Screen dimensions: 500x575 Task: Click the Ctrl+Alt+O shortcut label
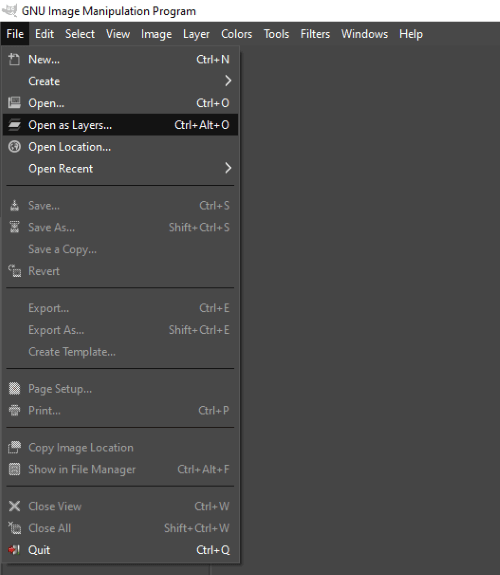pos(202,125)
